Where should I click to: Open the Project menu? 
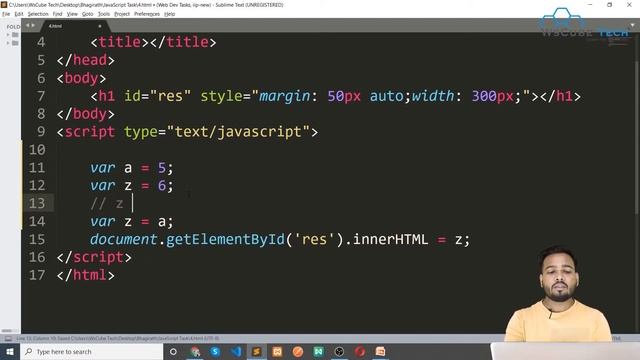(122, 14)
